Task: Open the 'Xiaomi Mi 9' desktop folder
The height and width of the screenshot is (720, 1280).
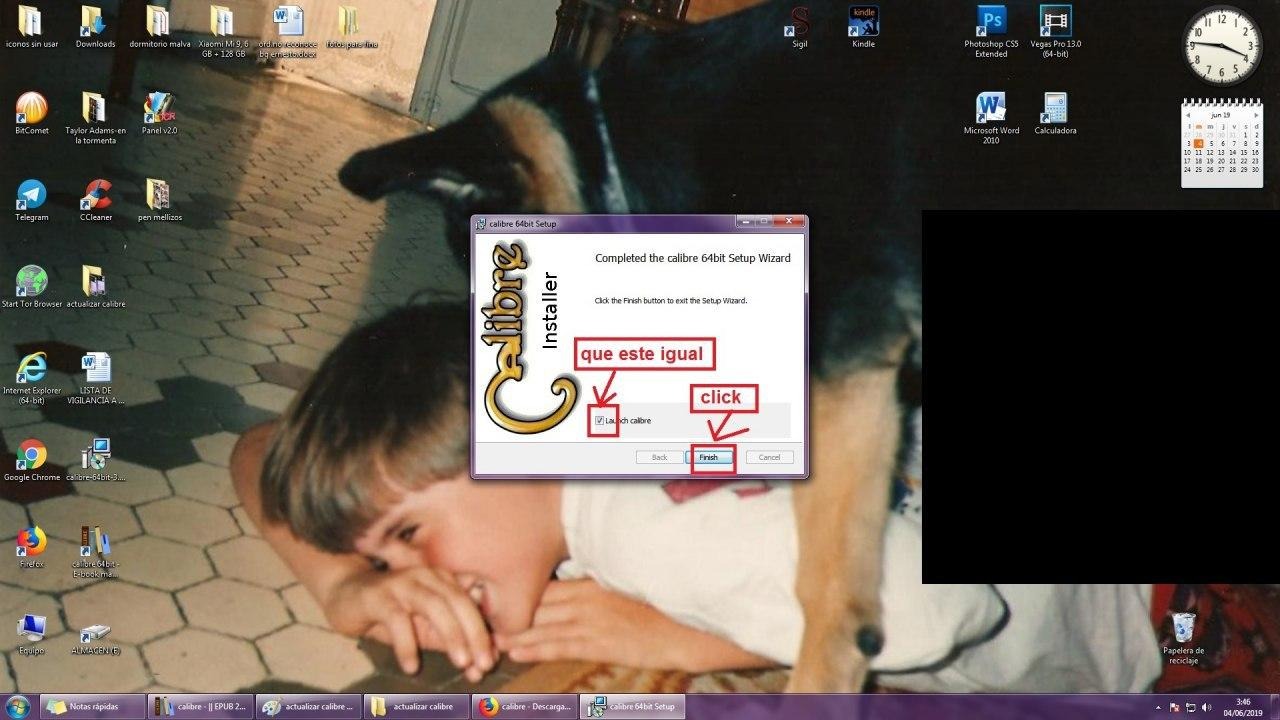Action: [223, 32]
